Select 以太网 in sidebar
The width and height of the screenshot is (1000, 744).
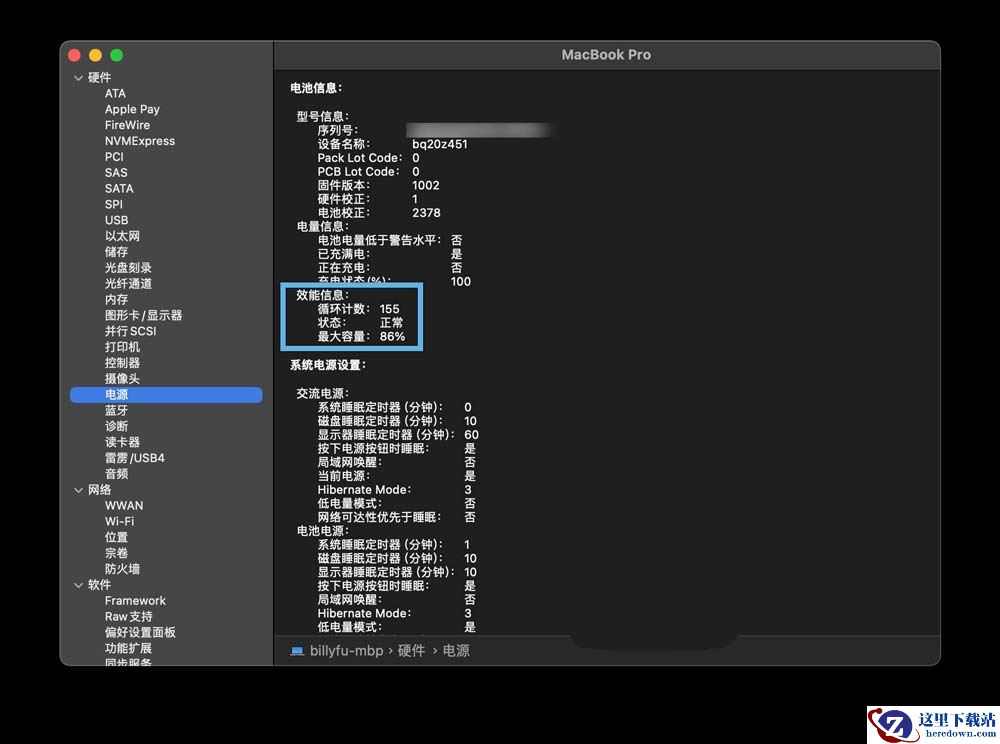click(x=122, y=236)
